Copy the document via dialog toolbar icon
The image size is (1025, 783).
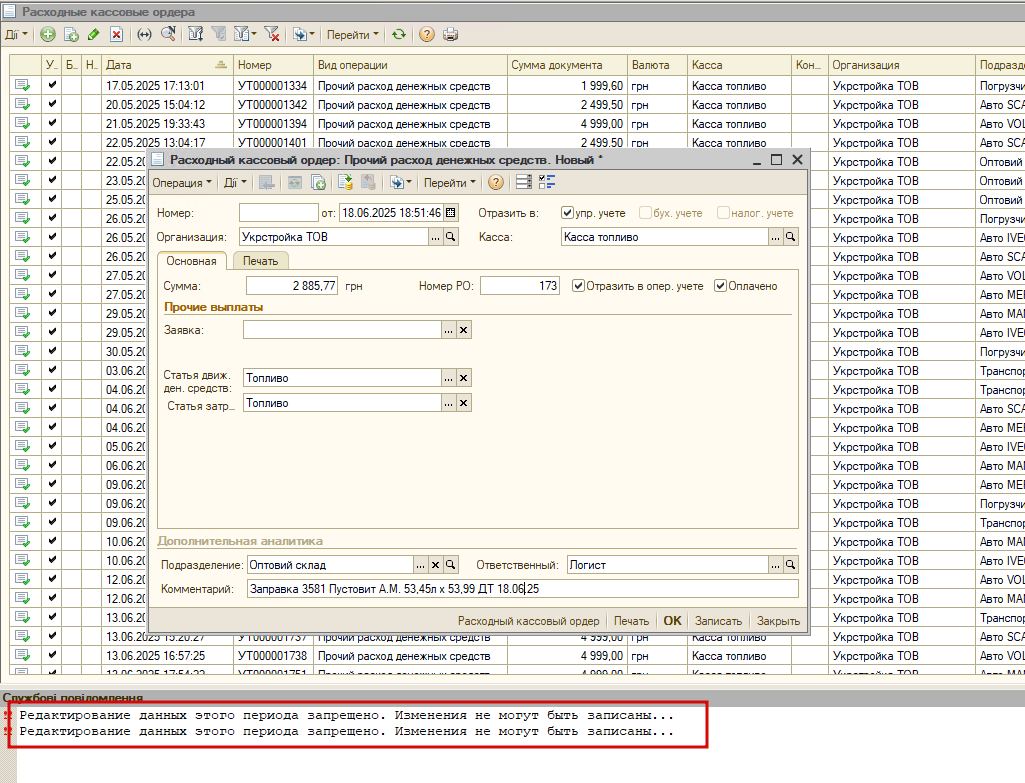318,183
